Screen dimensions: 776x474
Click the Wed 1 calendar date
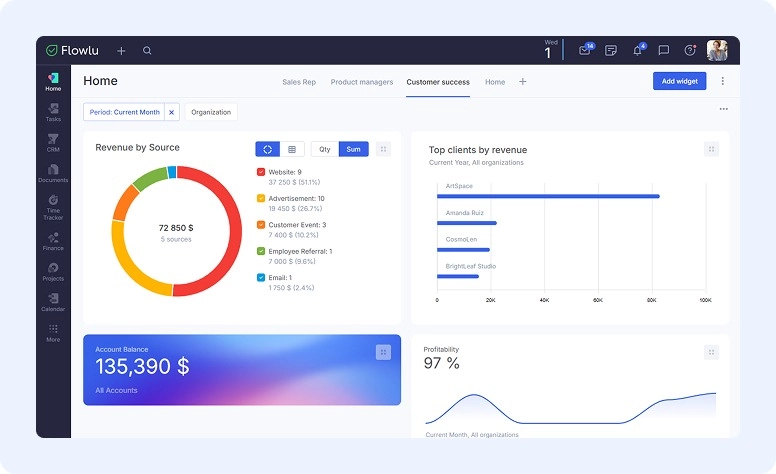click(x=549, y=49)
